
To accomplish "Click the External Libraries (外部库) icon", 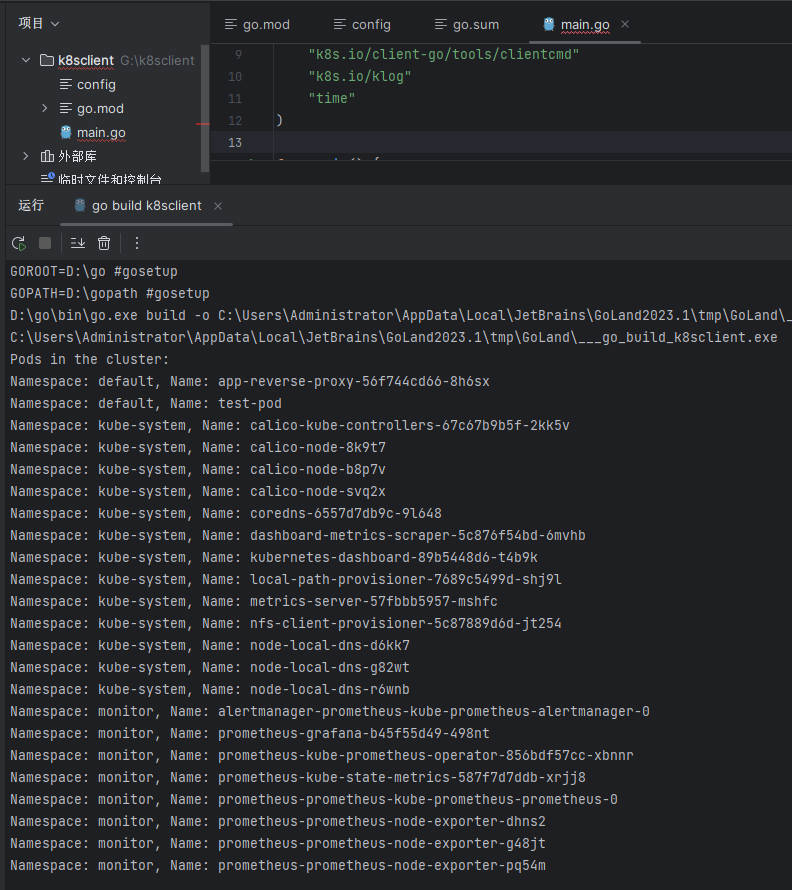I will tap(47, 156).
